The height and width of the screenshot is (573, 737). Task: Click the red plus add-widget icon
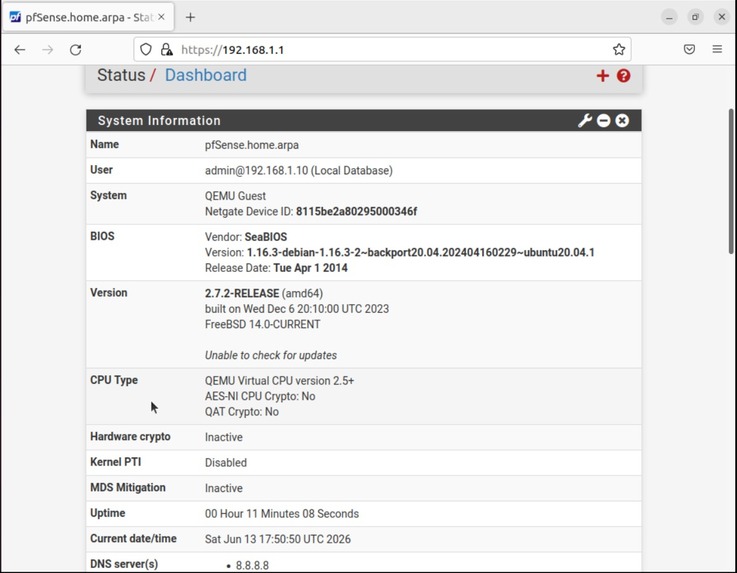click(x=603, y=76)
